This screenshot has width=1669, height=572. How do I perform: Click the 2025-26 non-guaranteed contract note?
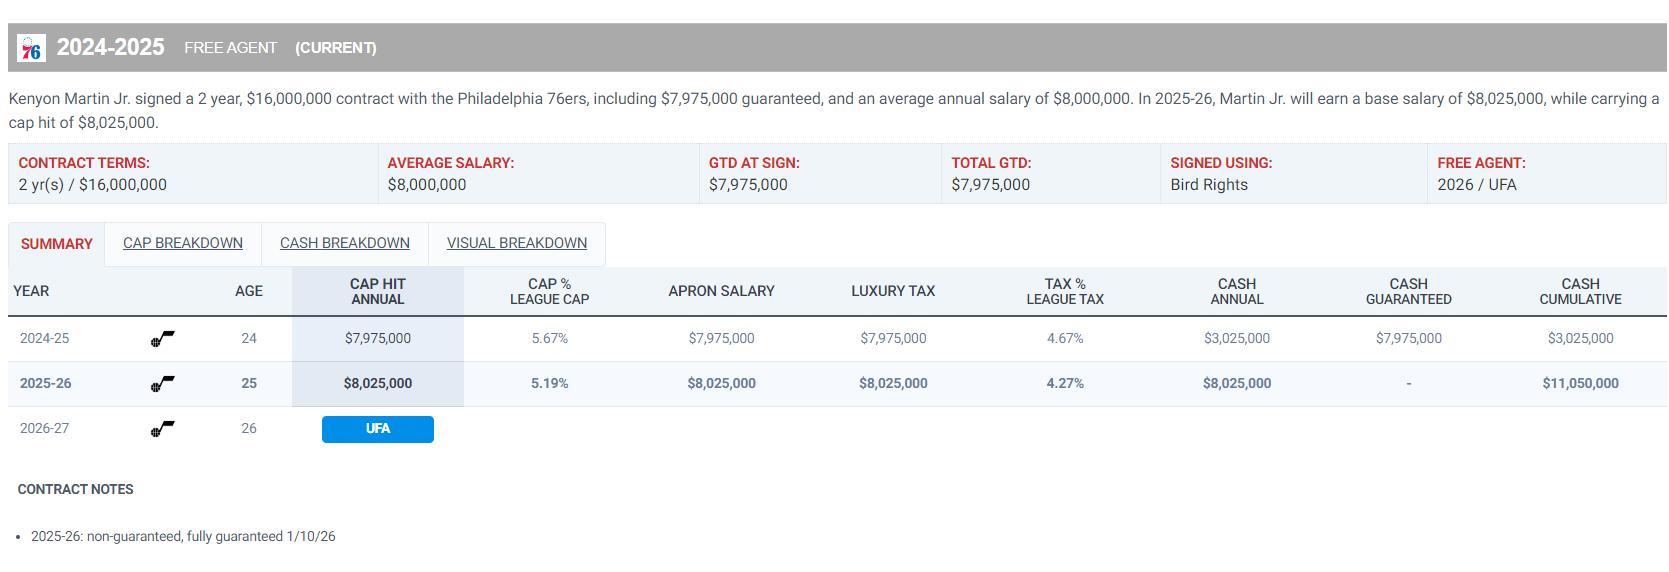click(183, 537)
